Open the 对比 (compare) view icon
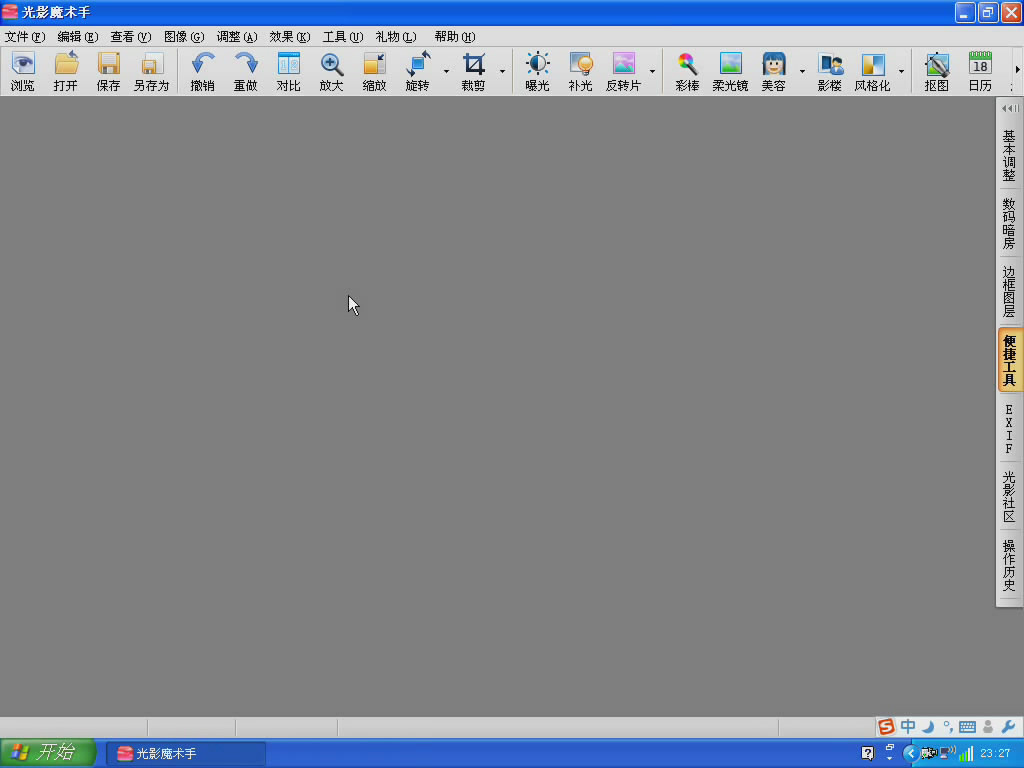 [x=289, y=71]
